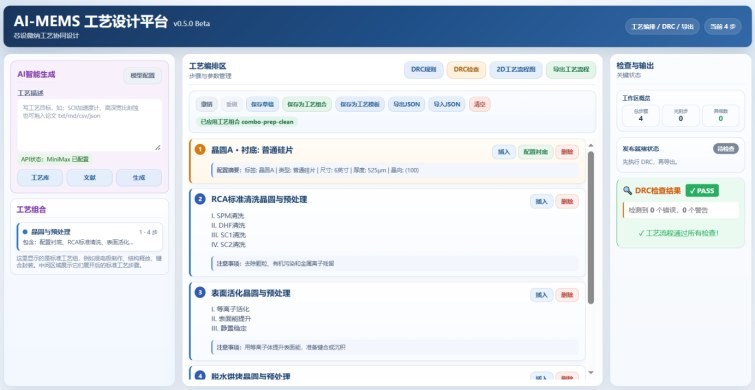Click the 工艺流程通过所有检查 message
This screenshot has height=390, width=755.
coord(680,233)
